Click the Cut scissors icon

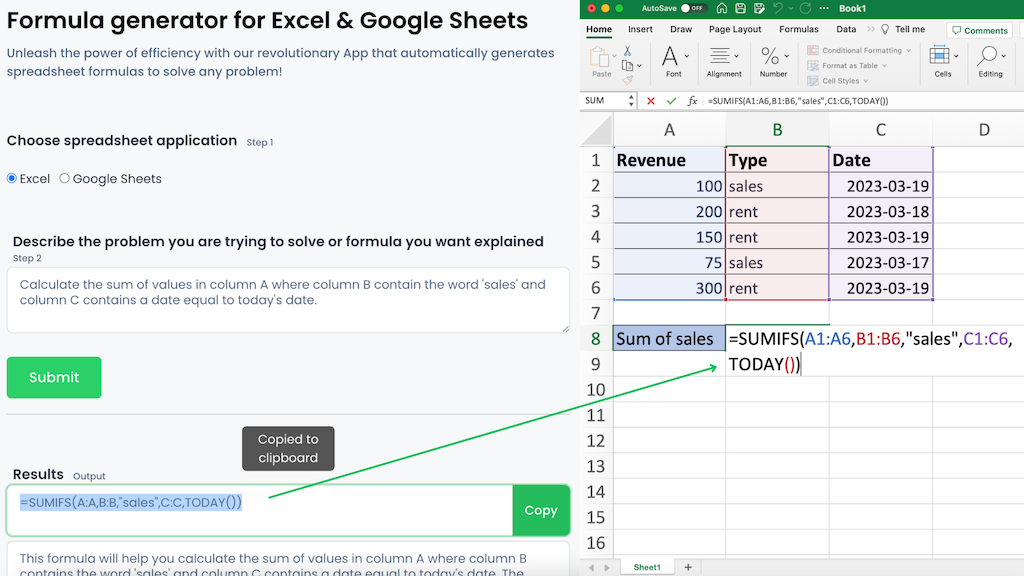coord(628,50)
